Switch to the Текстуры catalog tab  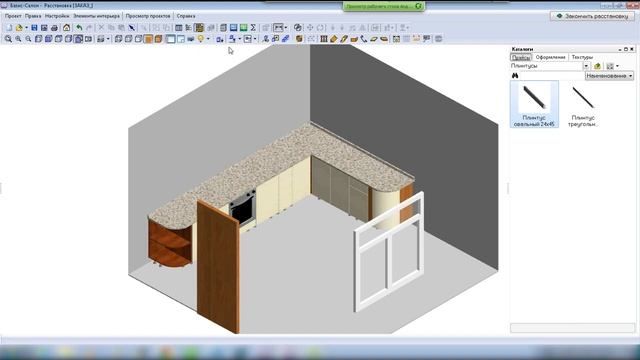[582, 57]
